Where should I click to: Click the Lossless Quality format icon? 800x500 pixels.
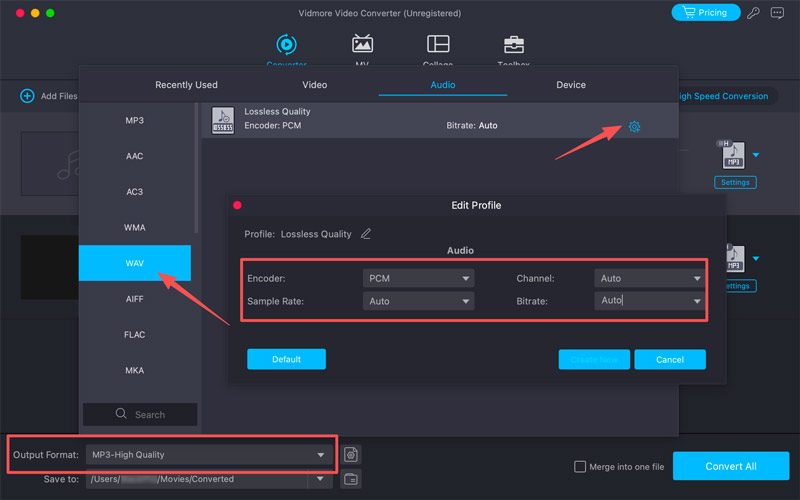(x=223, y=120)
